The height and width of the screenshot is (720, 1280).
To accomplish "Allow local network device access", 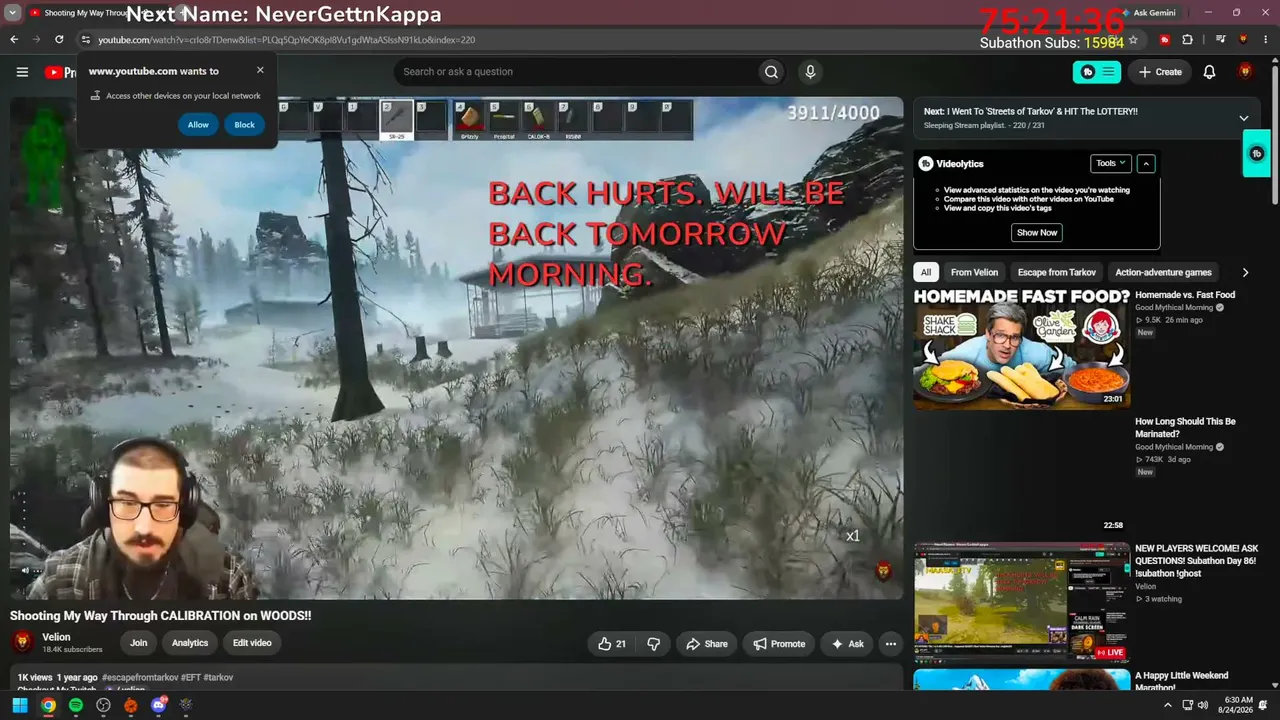I will coord(198,125).
